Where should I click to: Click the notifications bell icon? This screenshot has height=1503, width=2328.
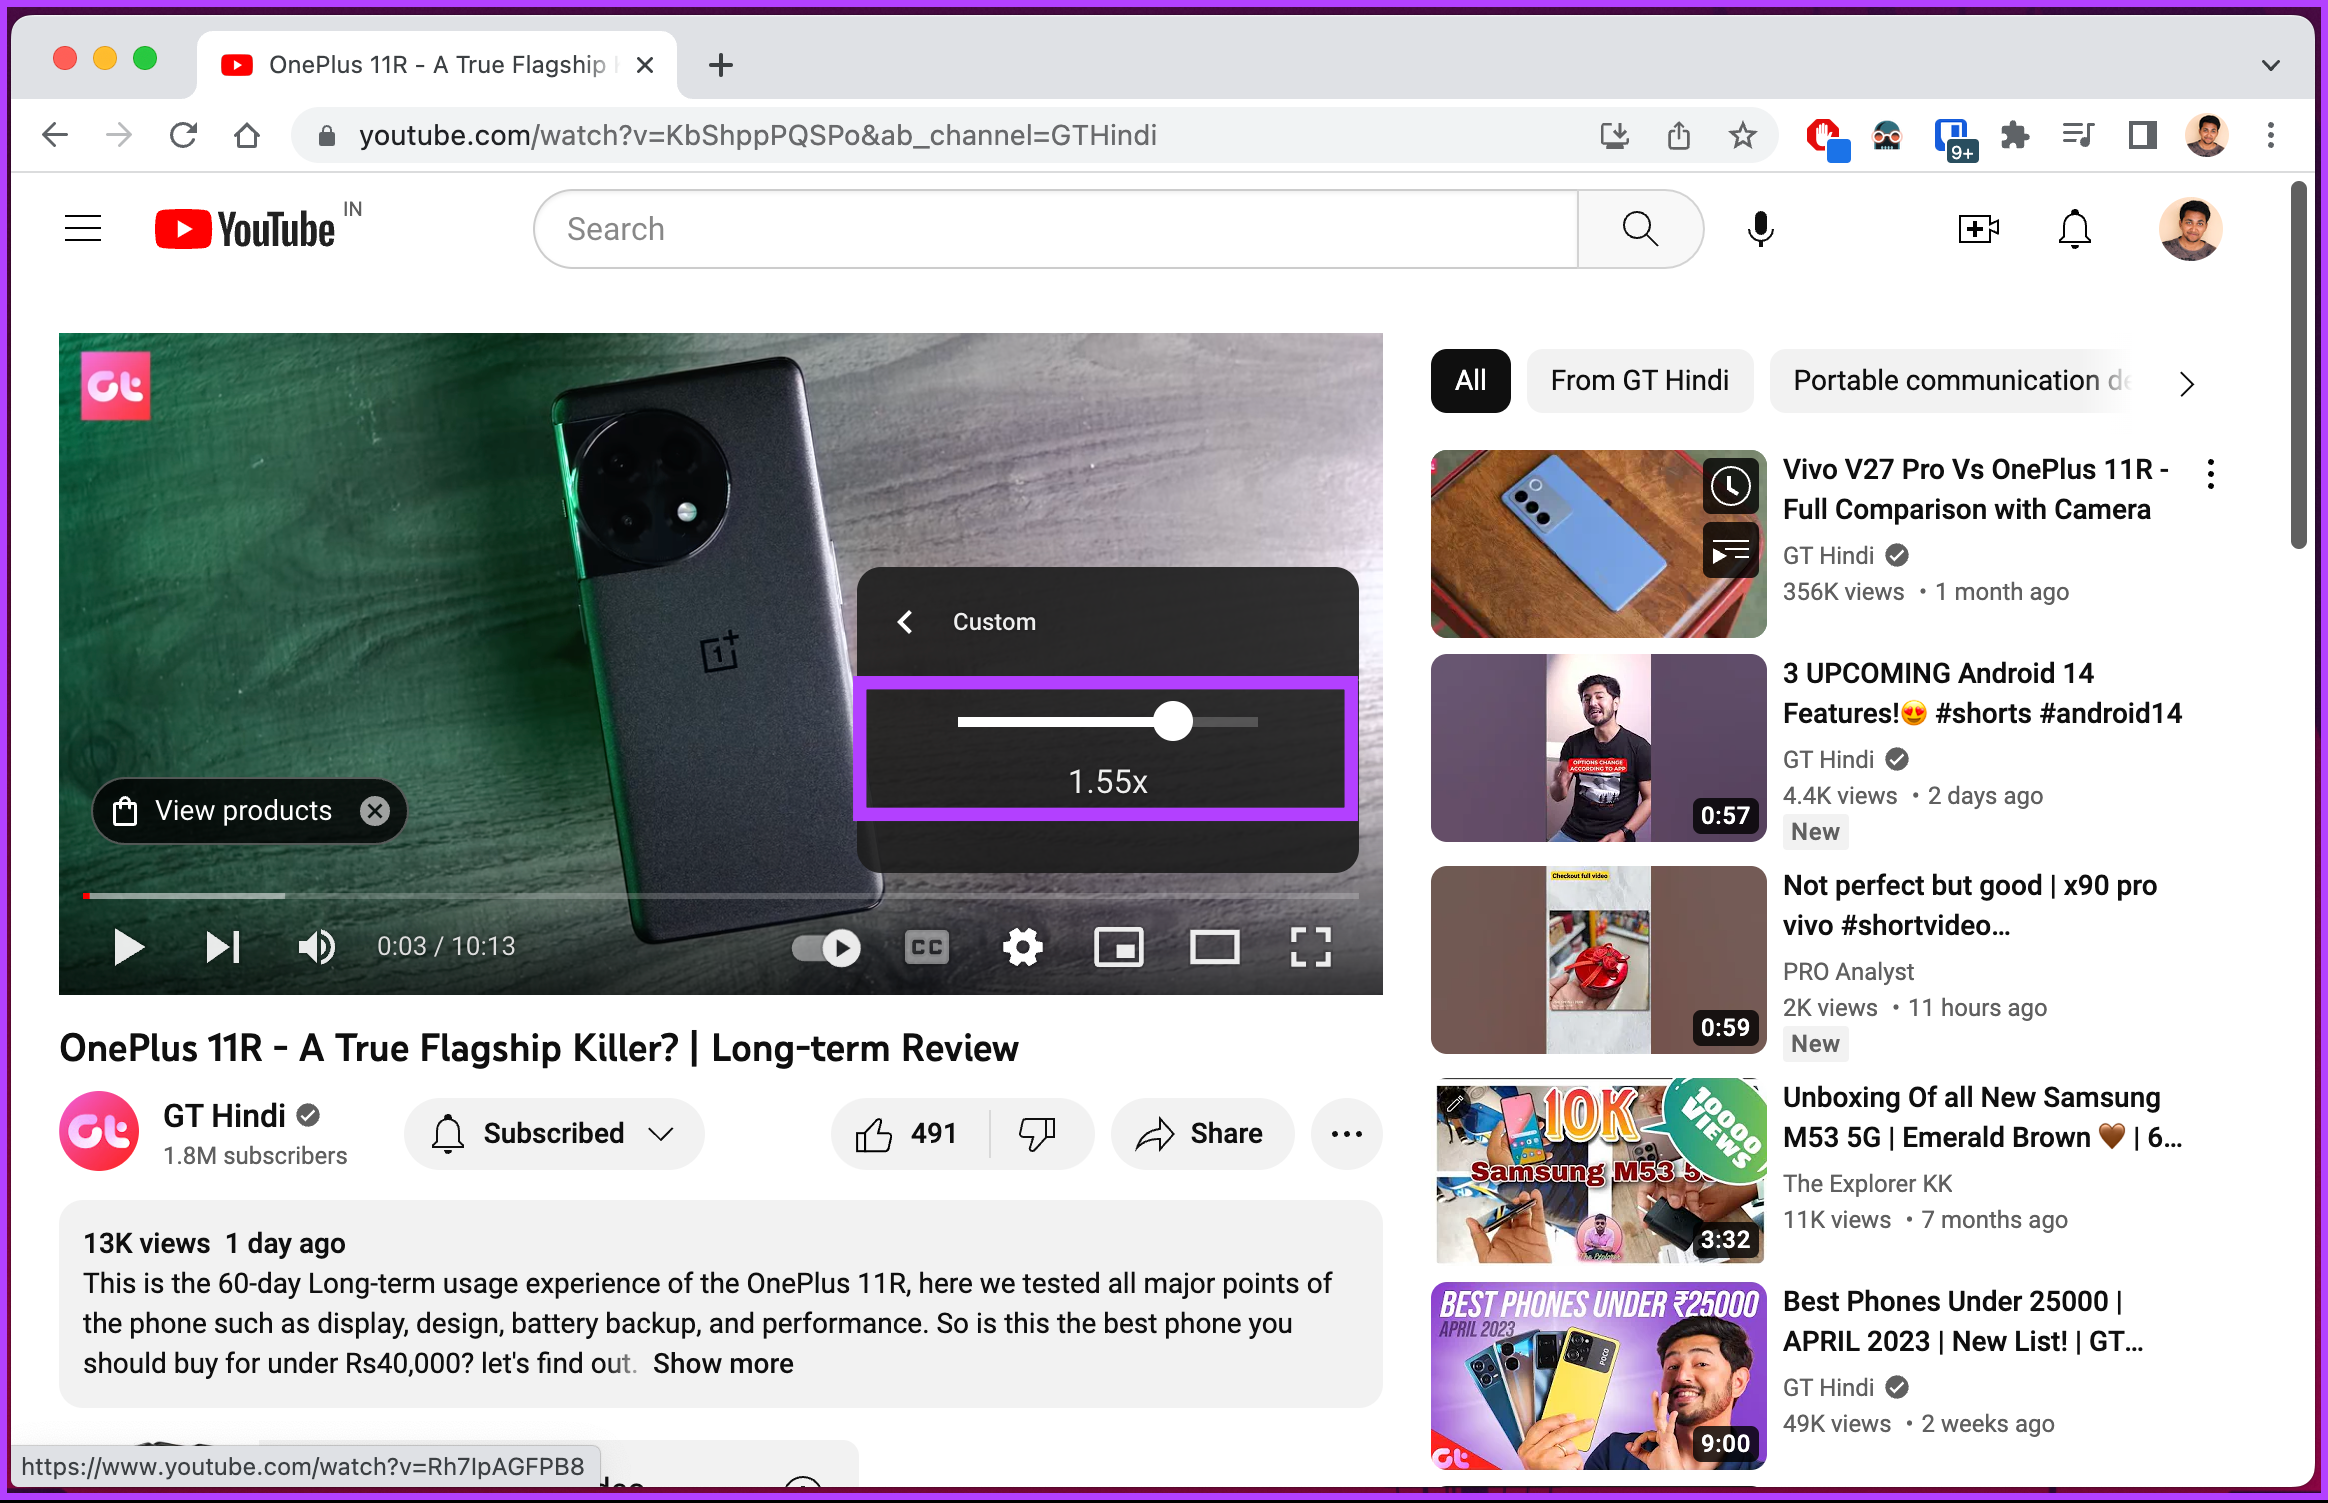click(x=2075, y=229)
